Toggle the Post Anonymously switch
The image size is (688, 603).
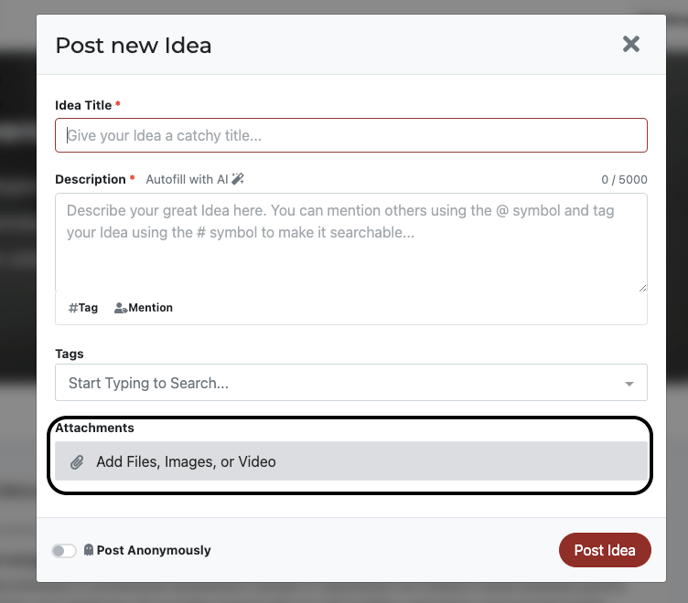tap(64, 550)
